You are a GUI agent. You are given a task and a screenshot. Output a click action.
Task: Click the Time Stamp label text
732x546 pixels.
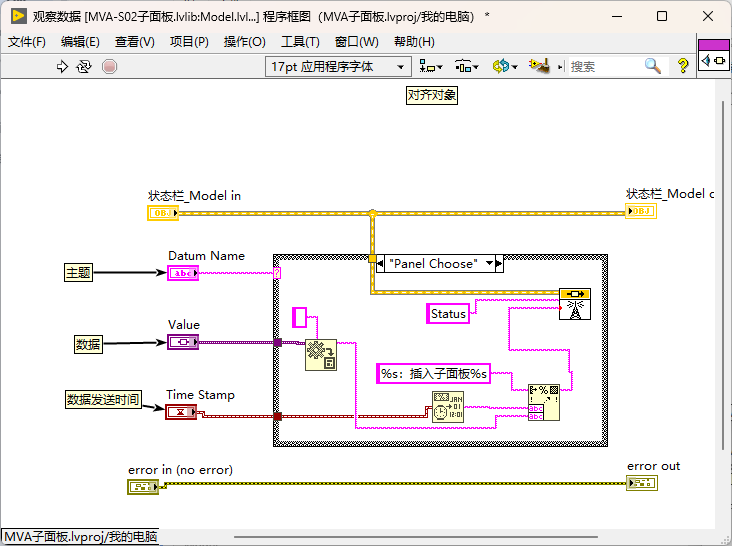(200, 395)
